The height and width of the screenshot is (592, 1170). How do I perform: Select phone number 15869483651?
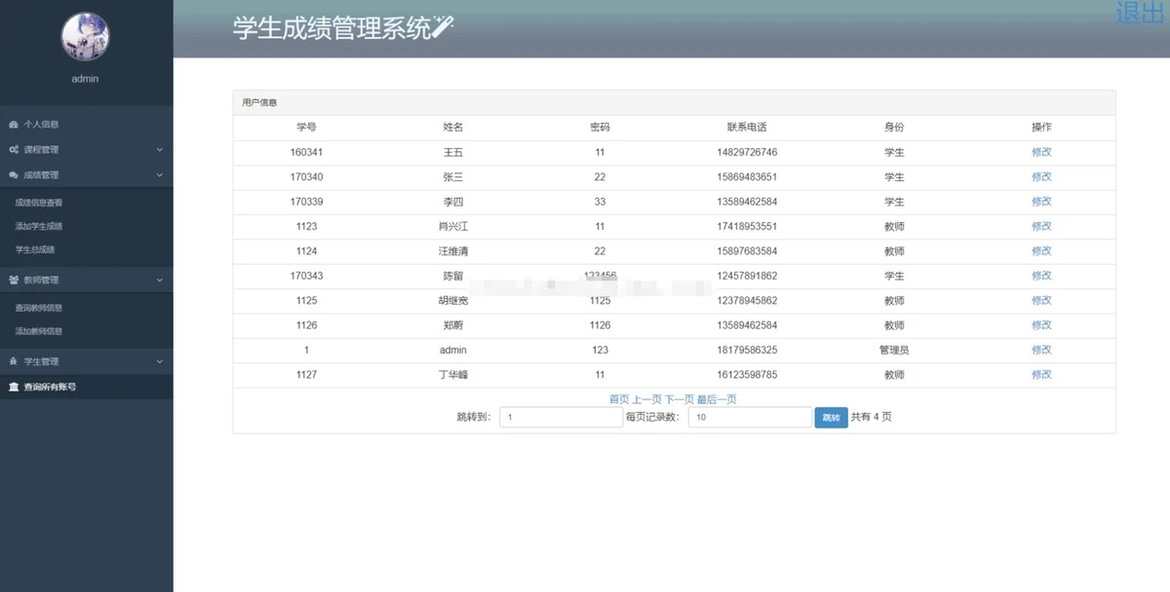tap(747, 177)
